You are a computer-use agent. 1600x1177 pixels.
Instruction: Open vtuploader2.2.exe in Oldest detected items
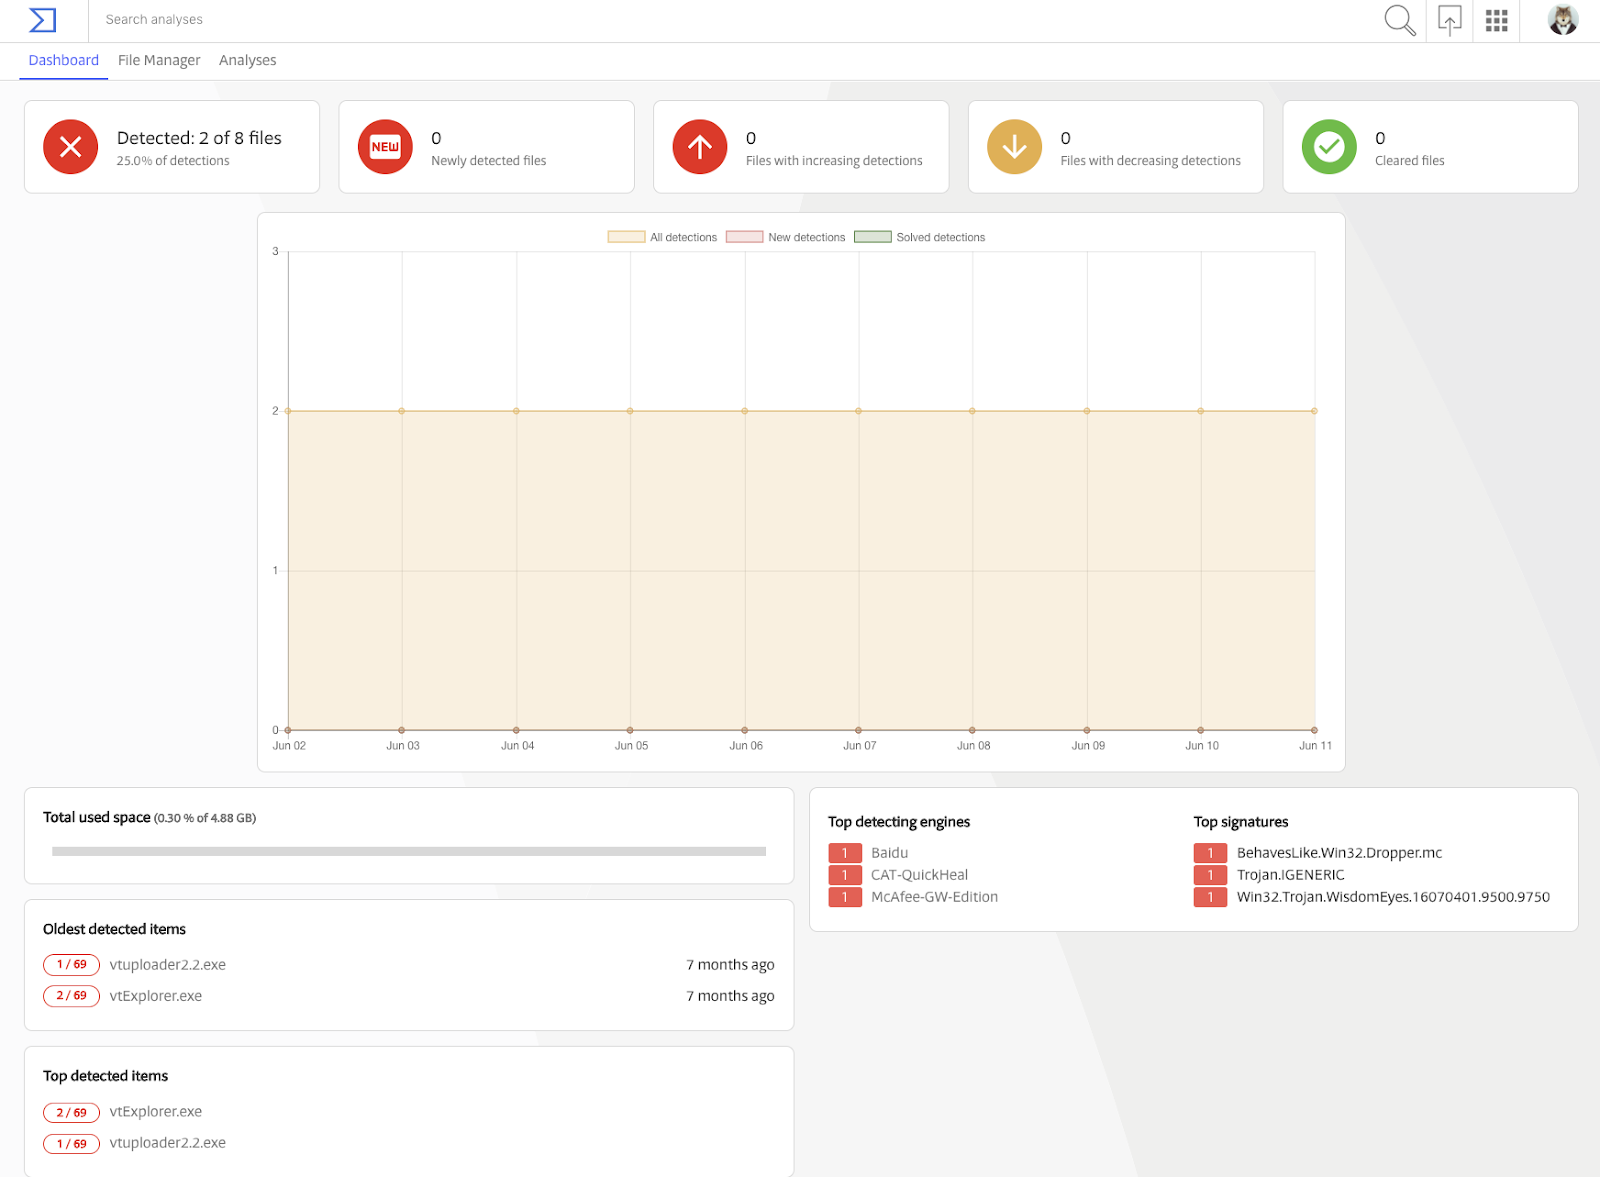pyautogui.click(x=168, y=965)
